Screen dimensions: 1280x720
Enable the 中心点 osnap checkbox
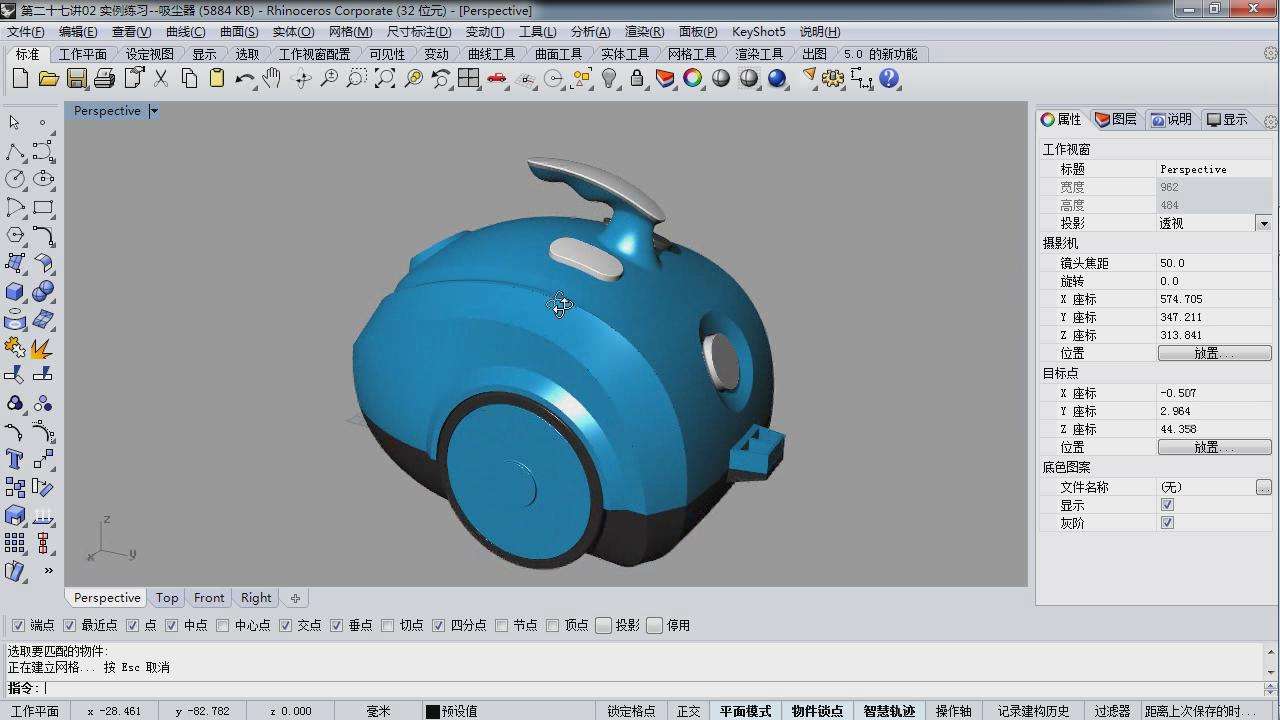tap(223, 625)
